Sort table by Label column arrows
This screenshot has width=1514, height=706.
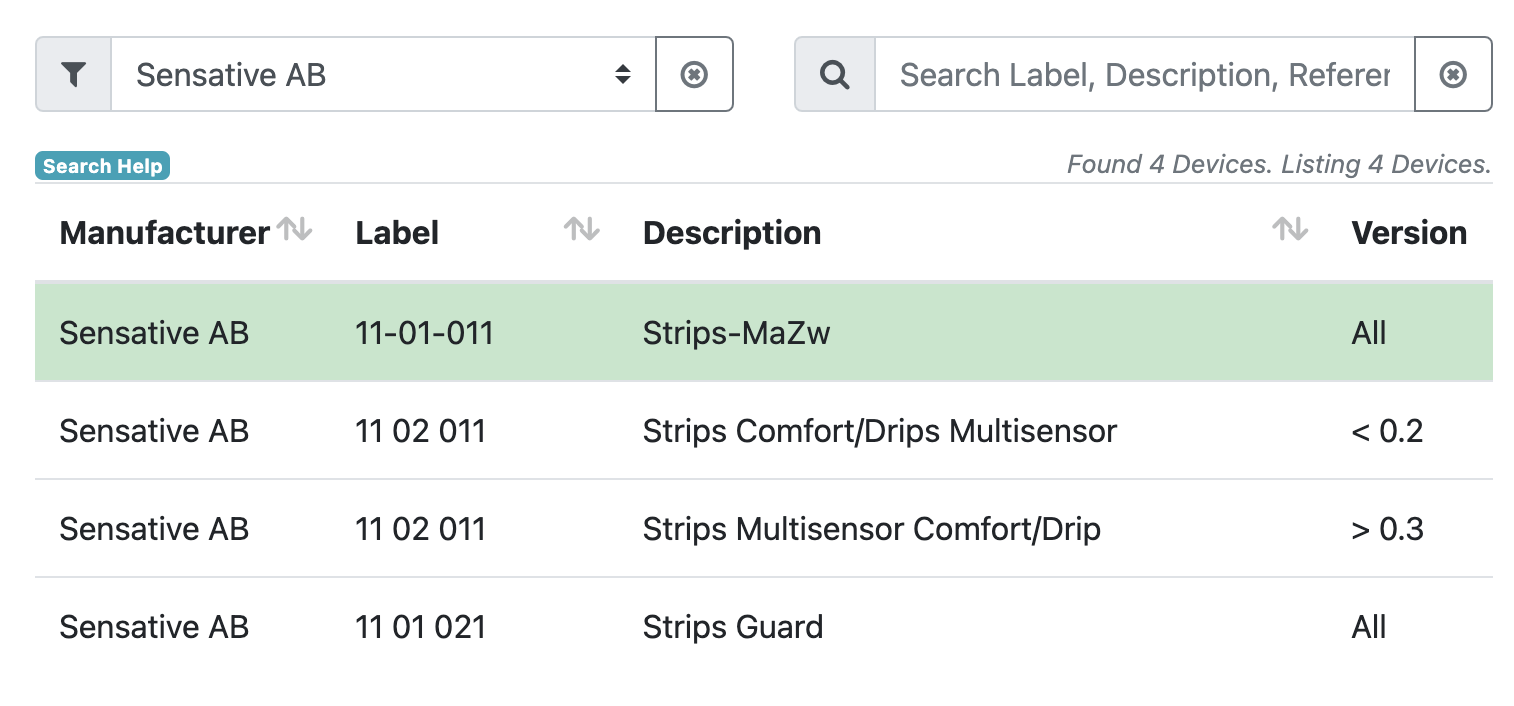coord(581,230)
